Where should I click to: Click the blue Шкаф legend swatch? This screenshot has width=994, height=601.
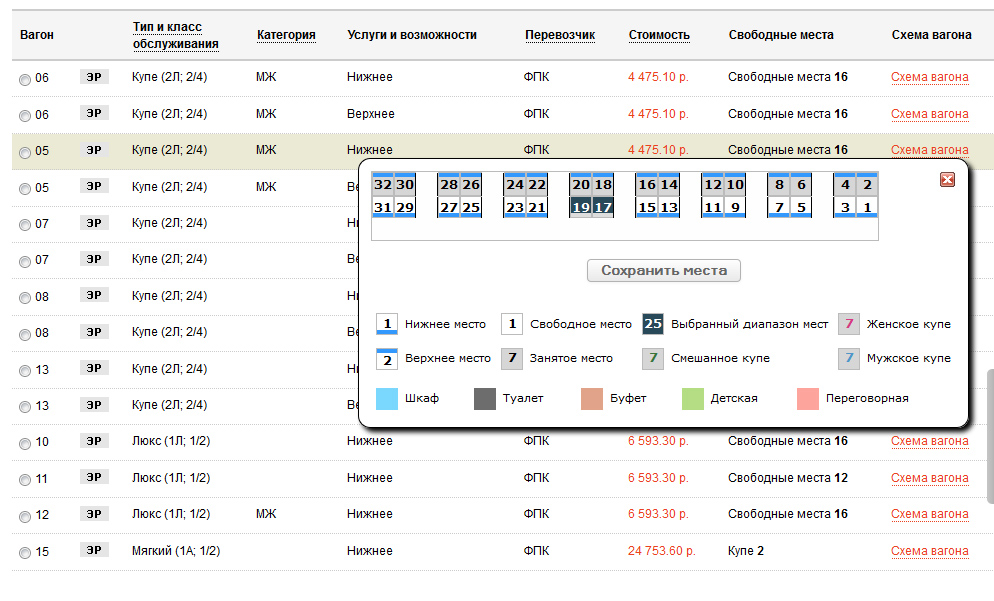387,399
